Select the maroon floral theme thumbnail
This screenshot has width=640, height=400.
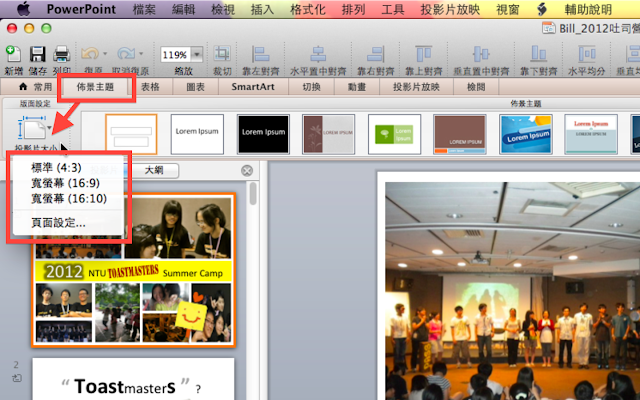[329, 134]
